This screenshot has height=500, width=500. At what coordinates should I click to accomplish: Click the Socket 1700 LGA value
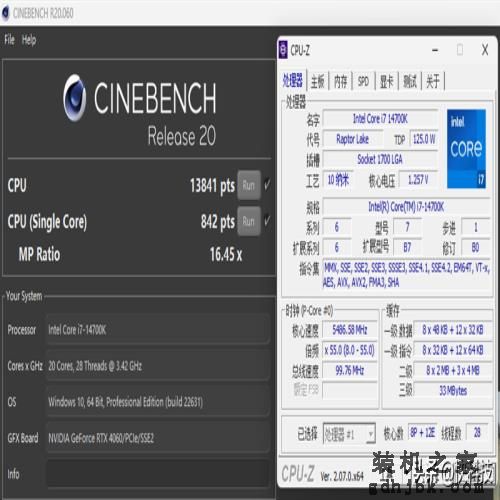click(x=380, y=159)
